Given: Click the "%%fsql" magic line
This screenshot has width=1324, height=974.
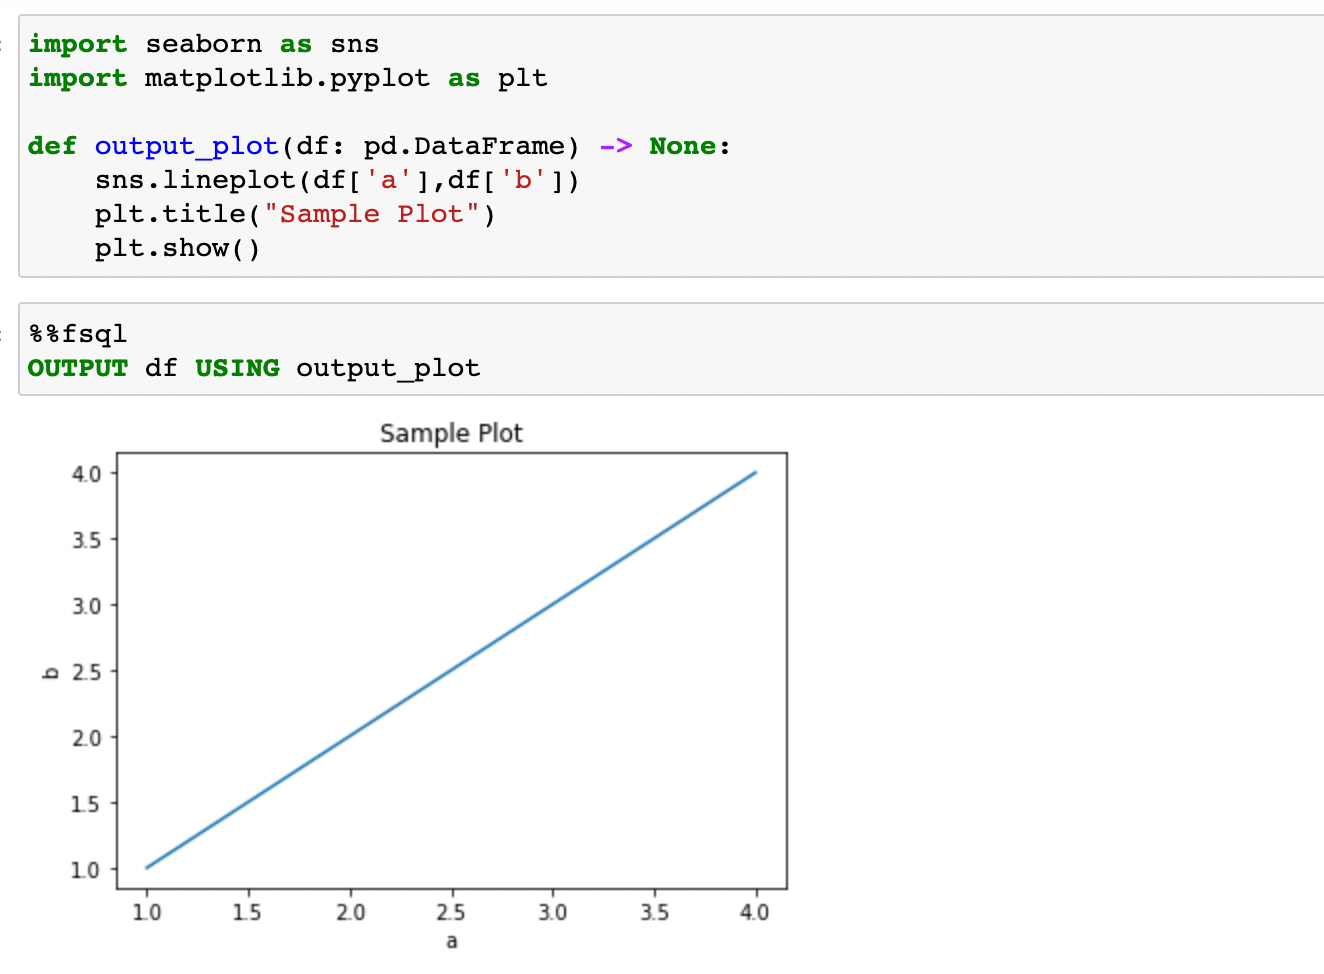Looking at the screenshot, I should click(78, 334).
